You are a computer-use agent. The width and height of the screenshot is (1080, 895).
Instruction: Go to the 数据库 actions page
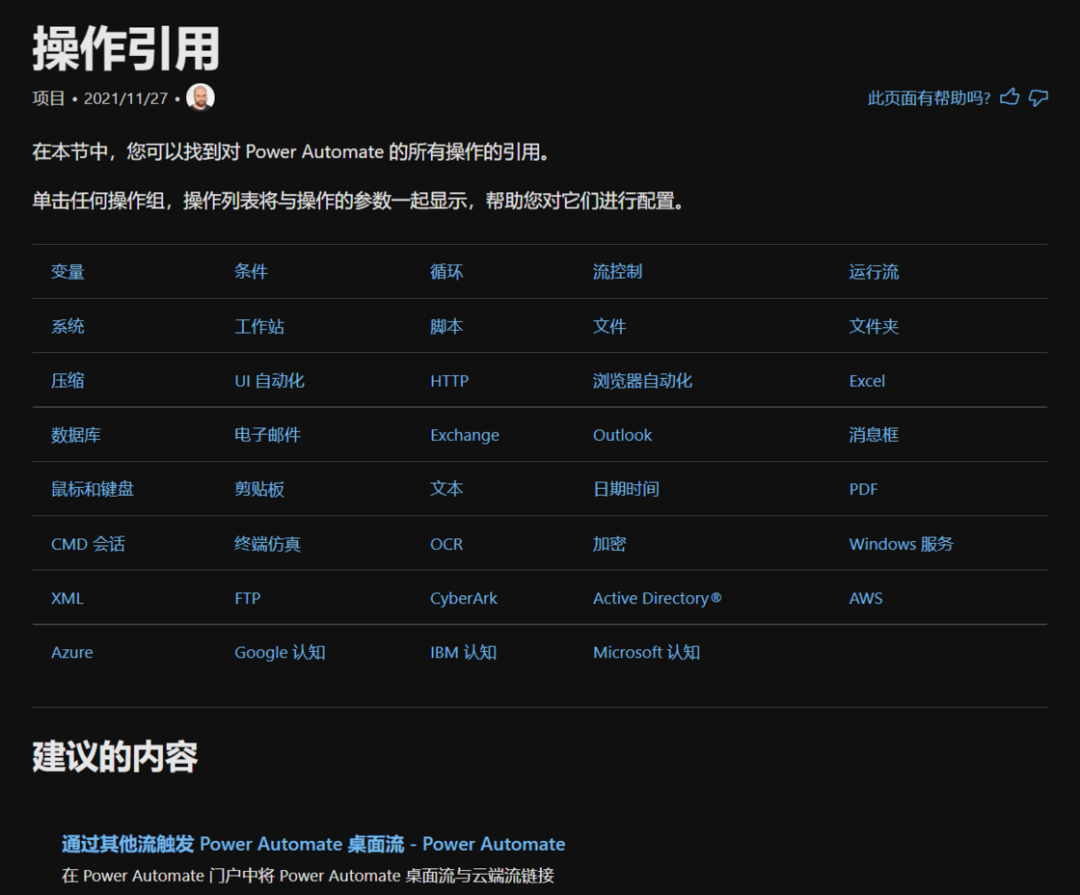76,435
